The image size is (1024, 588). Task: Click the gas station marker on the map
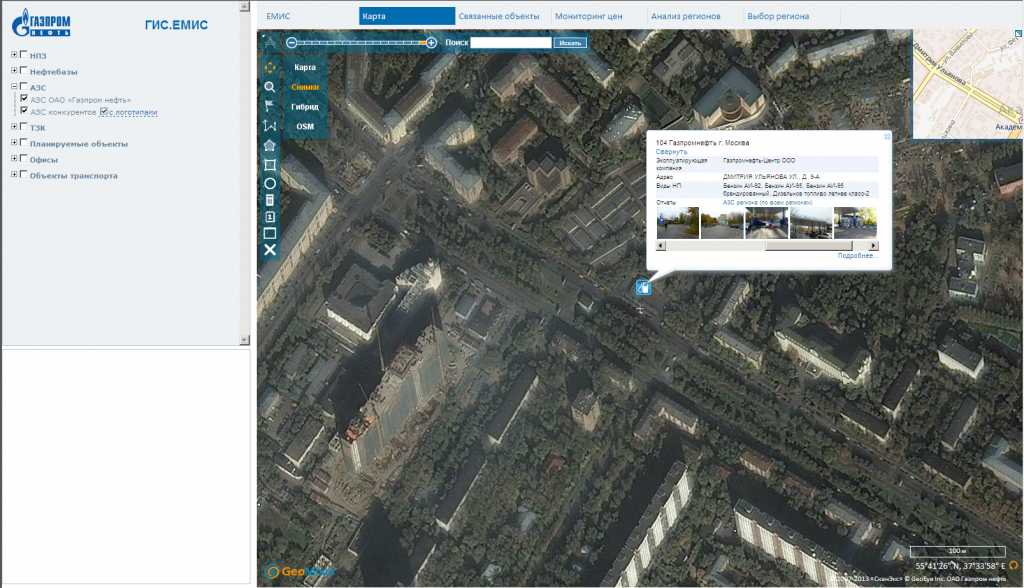coord(643,288)
